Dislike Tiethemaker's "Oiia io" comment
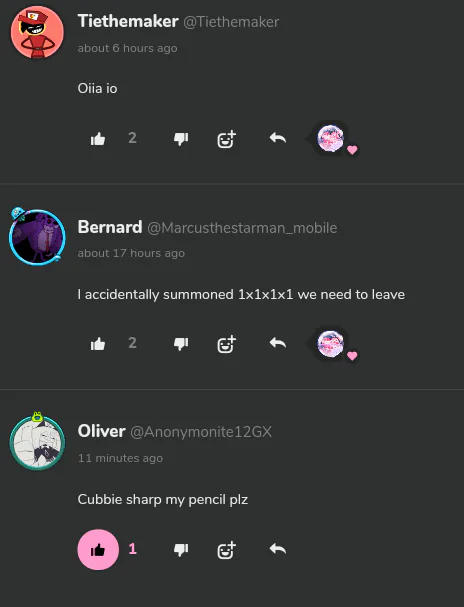 (x=181, y=139)
